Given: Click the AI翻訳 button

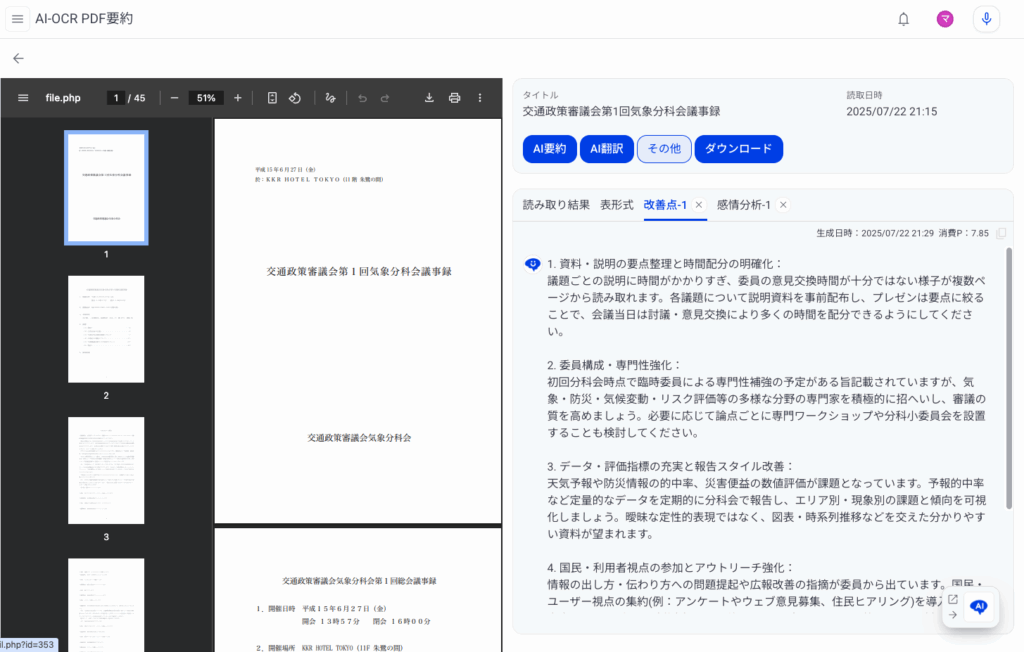Looking at the screenshot, I should [607, 149].
